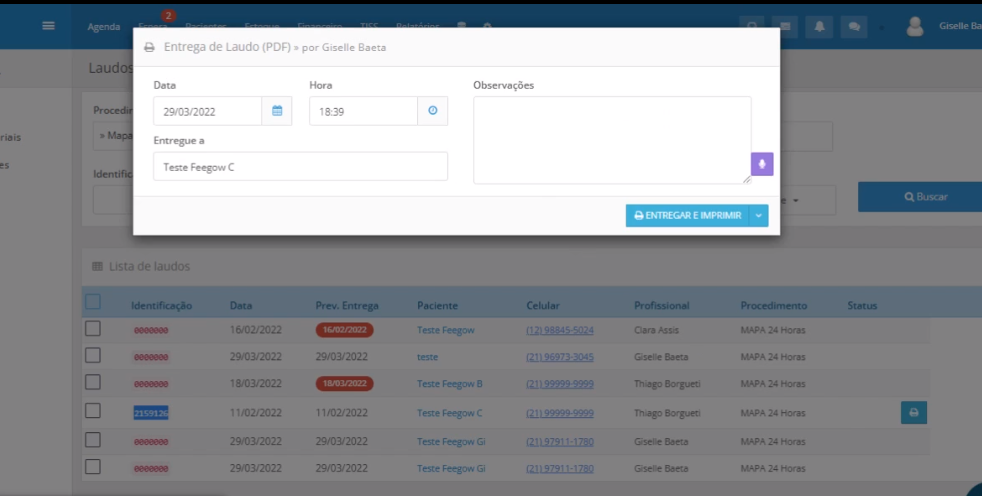The image size is (982, 496).
Task: Click the Hora field showing 18:39
Action: click(363, 111)
